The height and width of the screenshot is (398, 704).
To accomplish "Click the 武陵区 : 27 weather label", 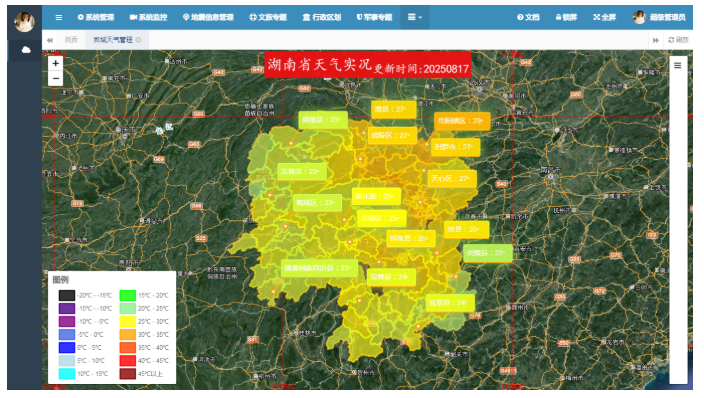I will point(392,135).
